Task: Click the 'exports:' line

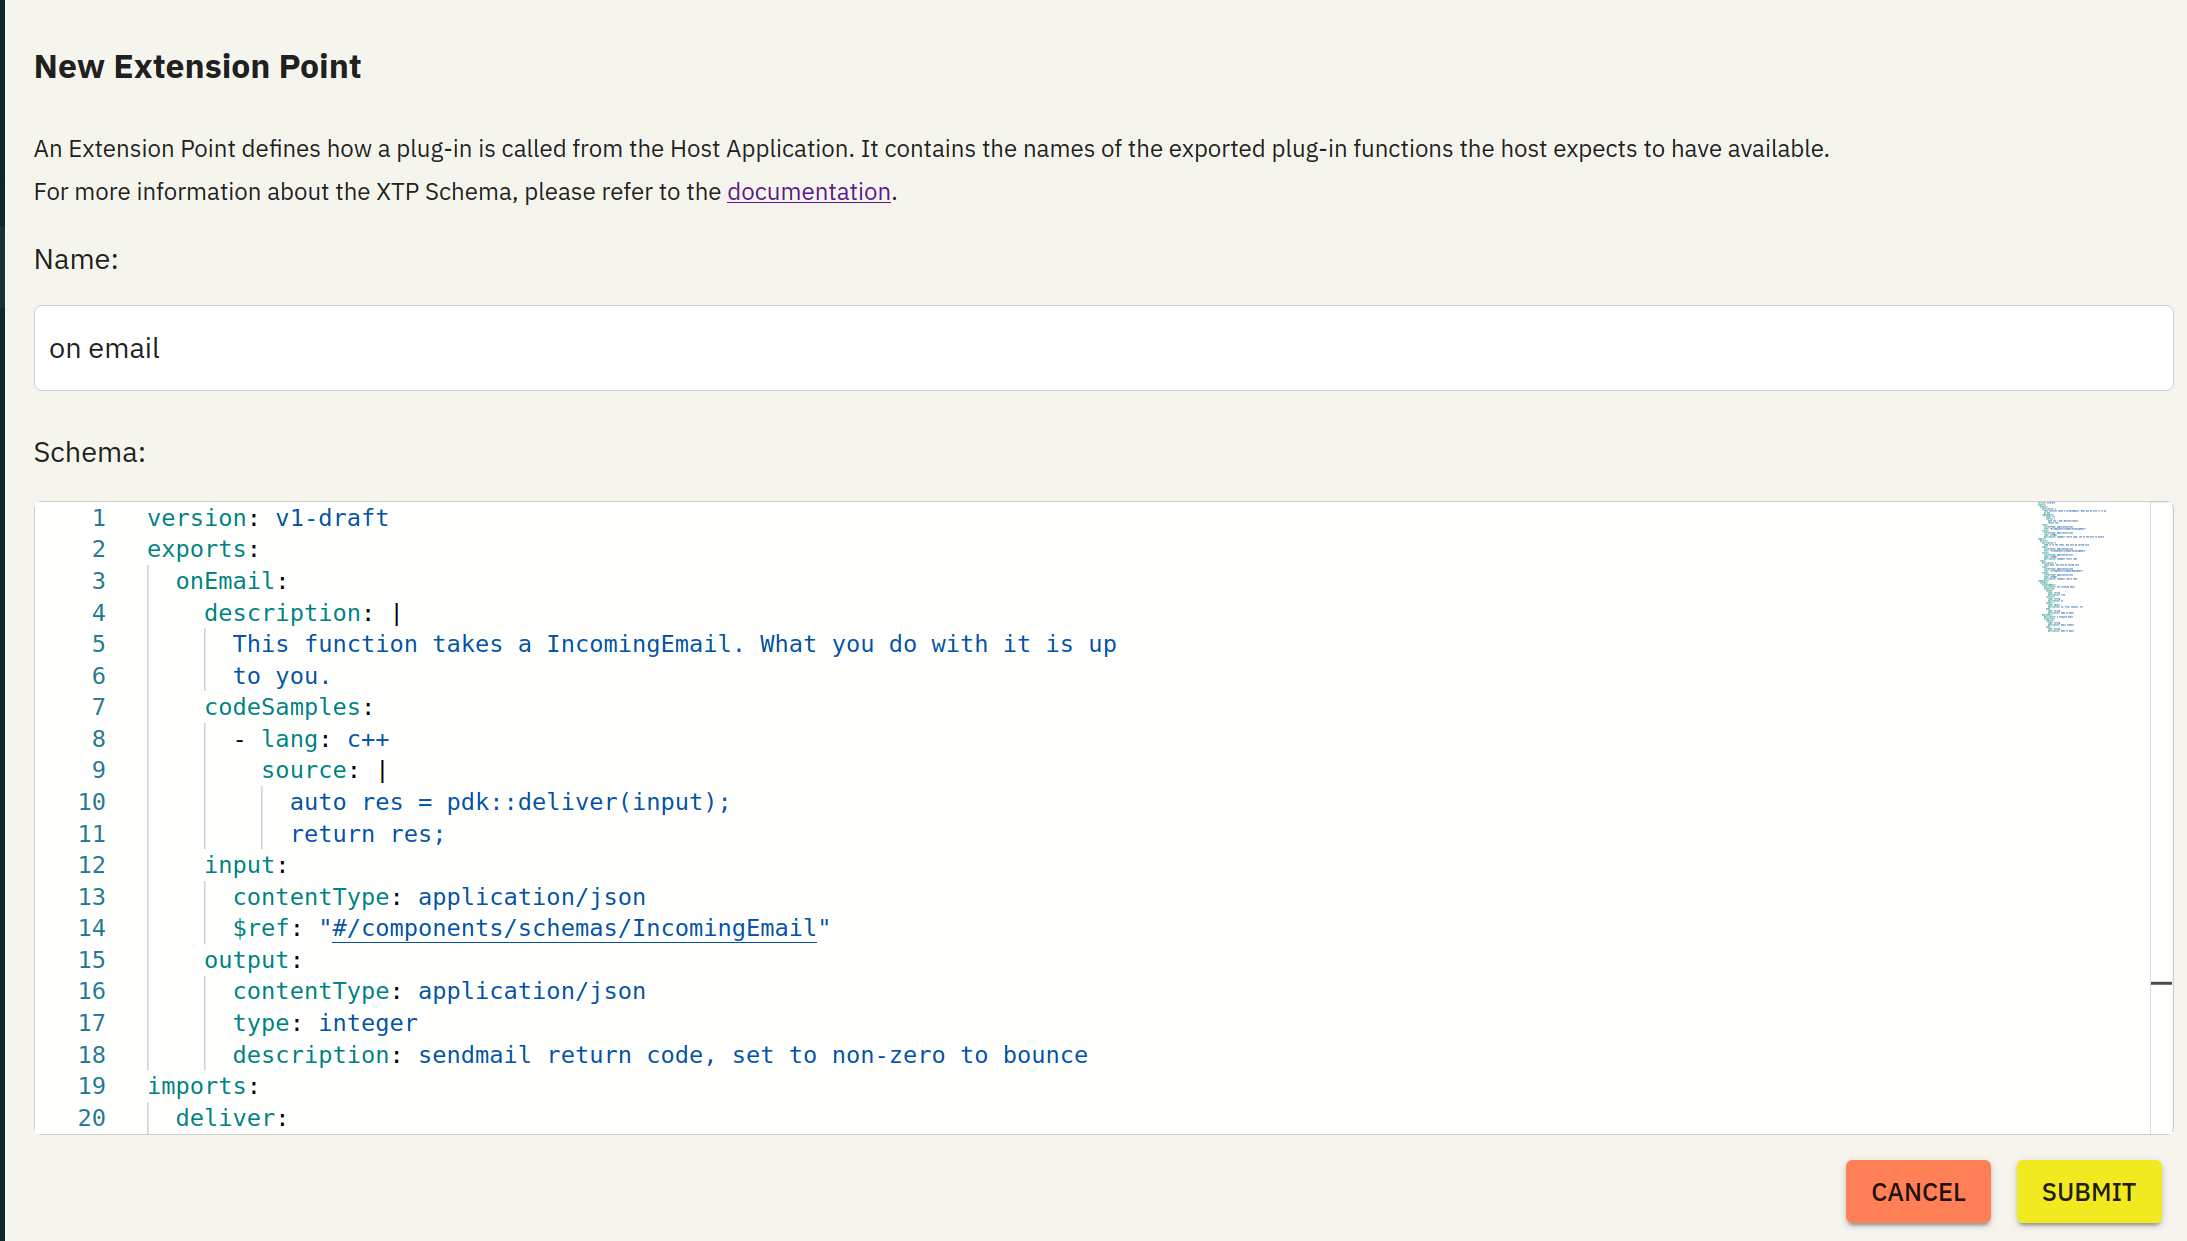Action: [x=203, y=549]
